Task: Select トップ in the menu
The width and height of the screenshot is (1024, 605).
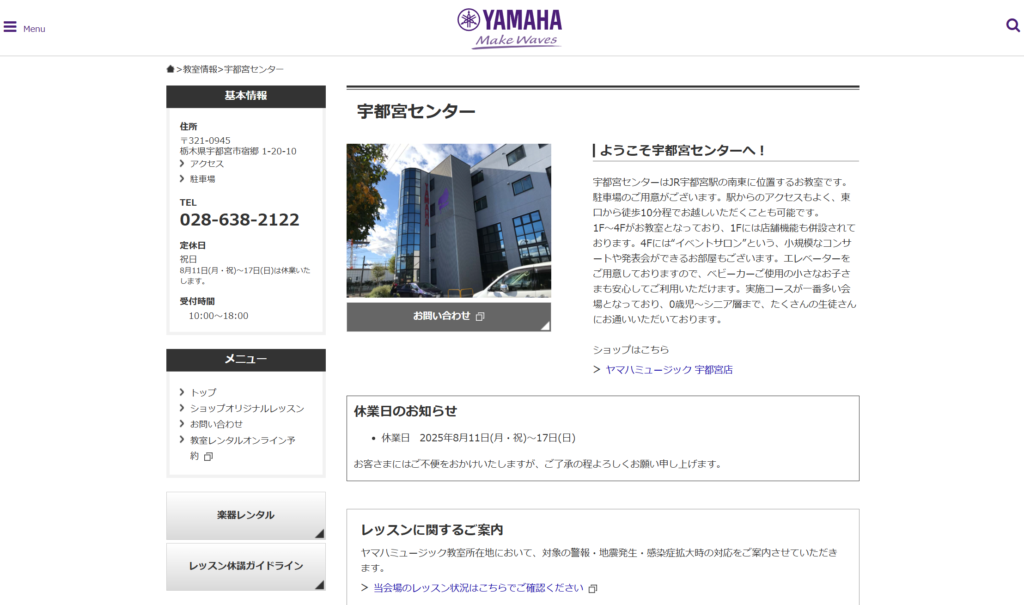Action: click(203, 393)
